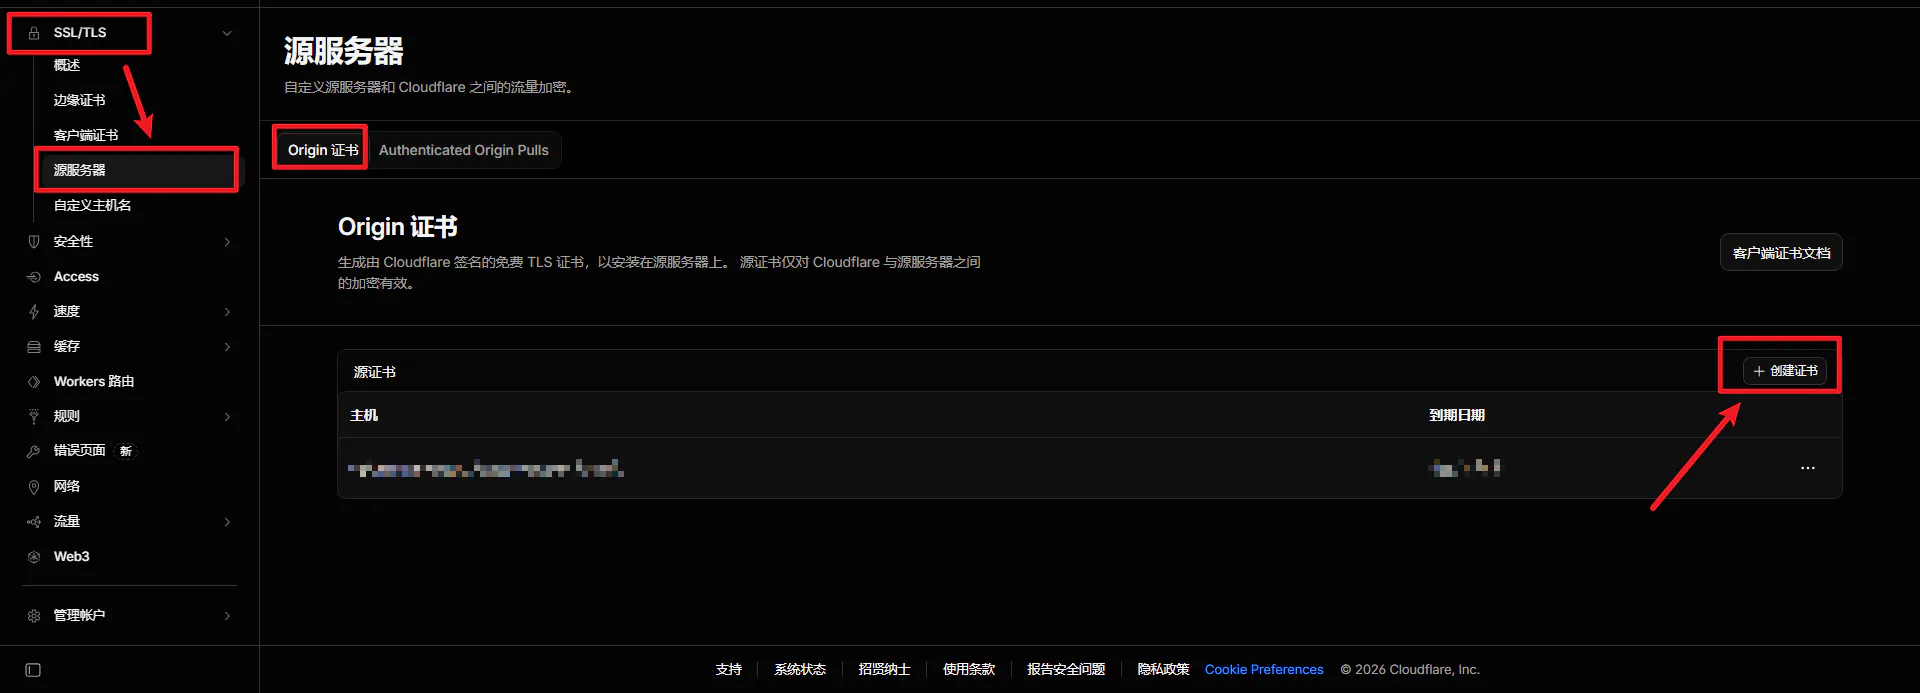Click the 源证书 table title
Screen dimensions: 1920x693
[375, 372]
